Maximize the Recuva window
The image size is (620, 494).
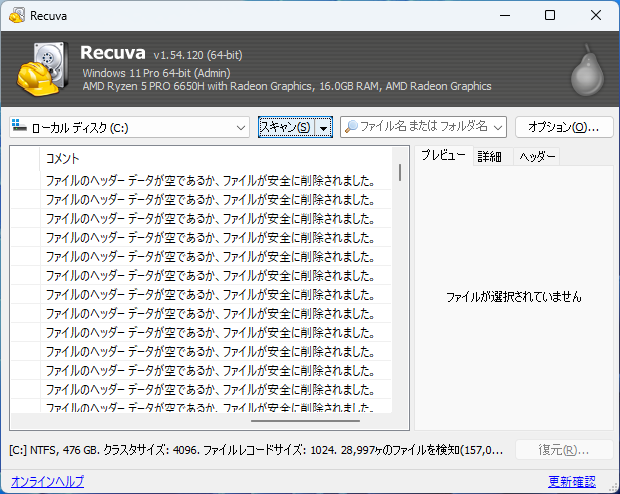[x=550, y=15]
